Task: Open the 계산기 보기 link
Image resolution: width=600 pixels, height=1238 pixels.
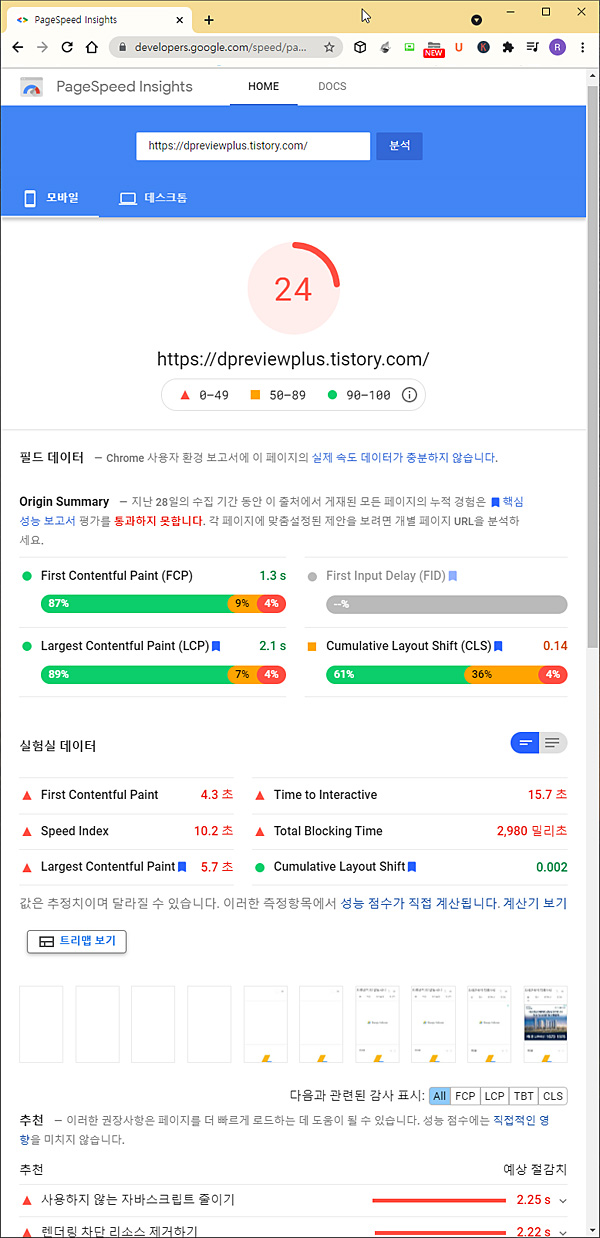Action: click(535, 903)
